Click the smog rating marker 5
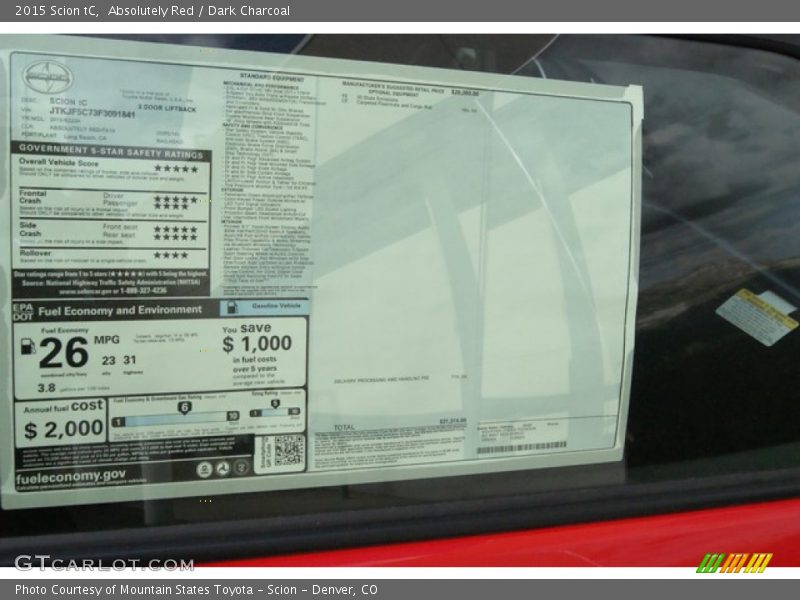 [275, 404]
